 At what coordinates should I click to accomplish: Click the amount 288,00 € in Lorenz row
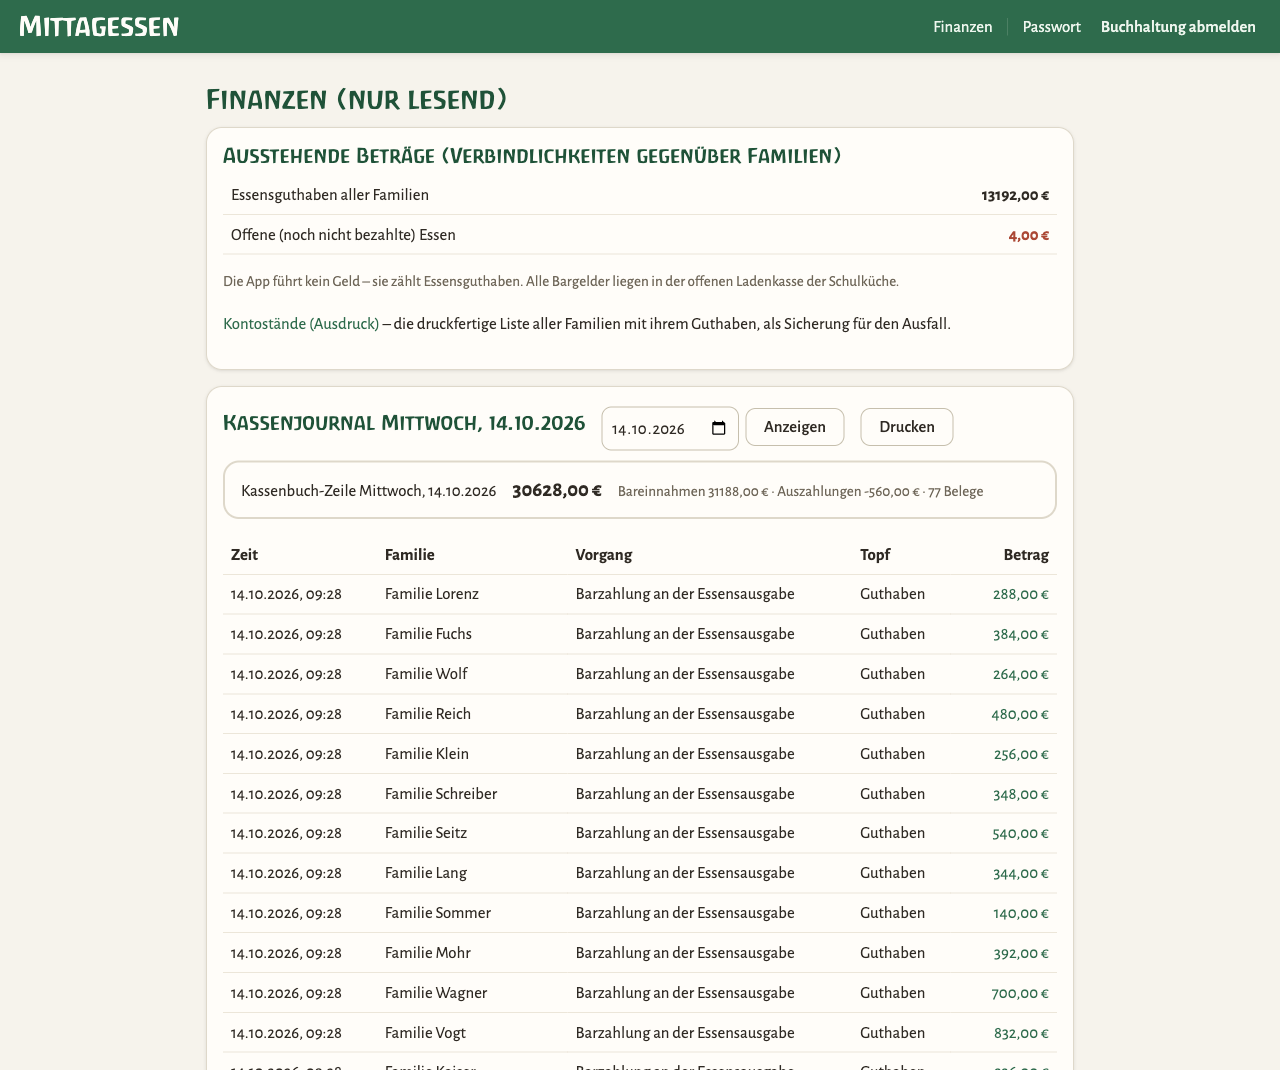pyautogui.click(x=1021, y=594)
